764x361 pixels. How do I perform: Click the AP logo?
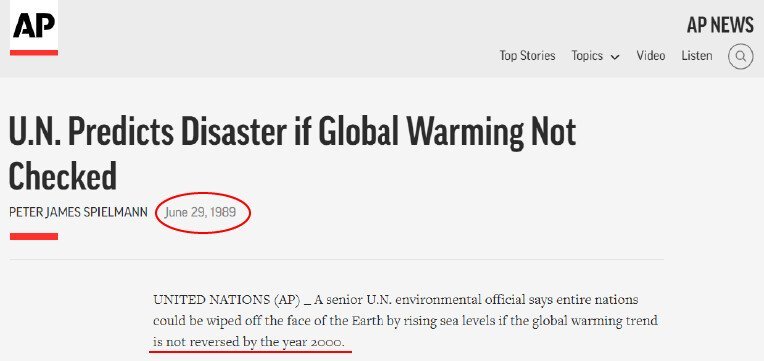[34, 25]
